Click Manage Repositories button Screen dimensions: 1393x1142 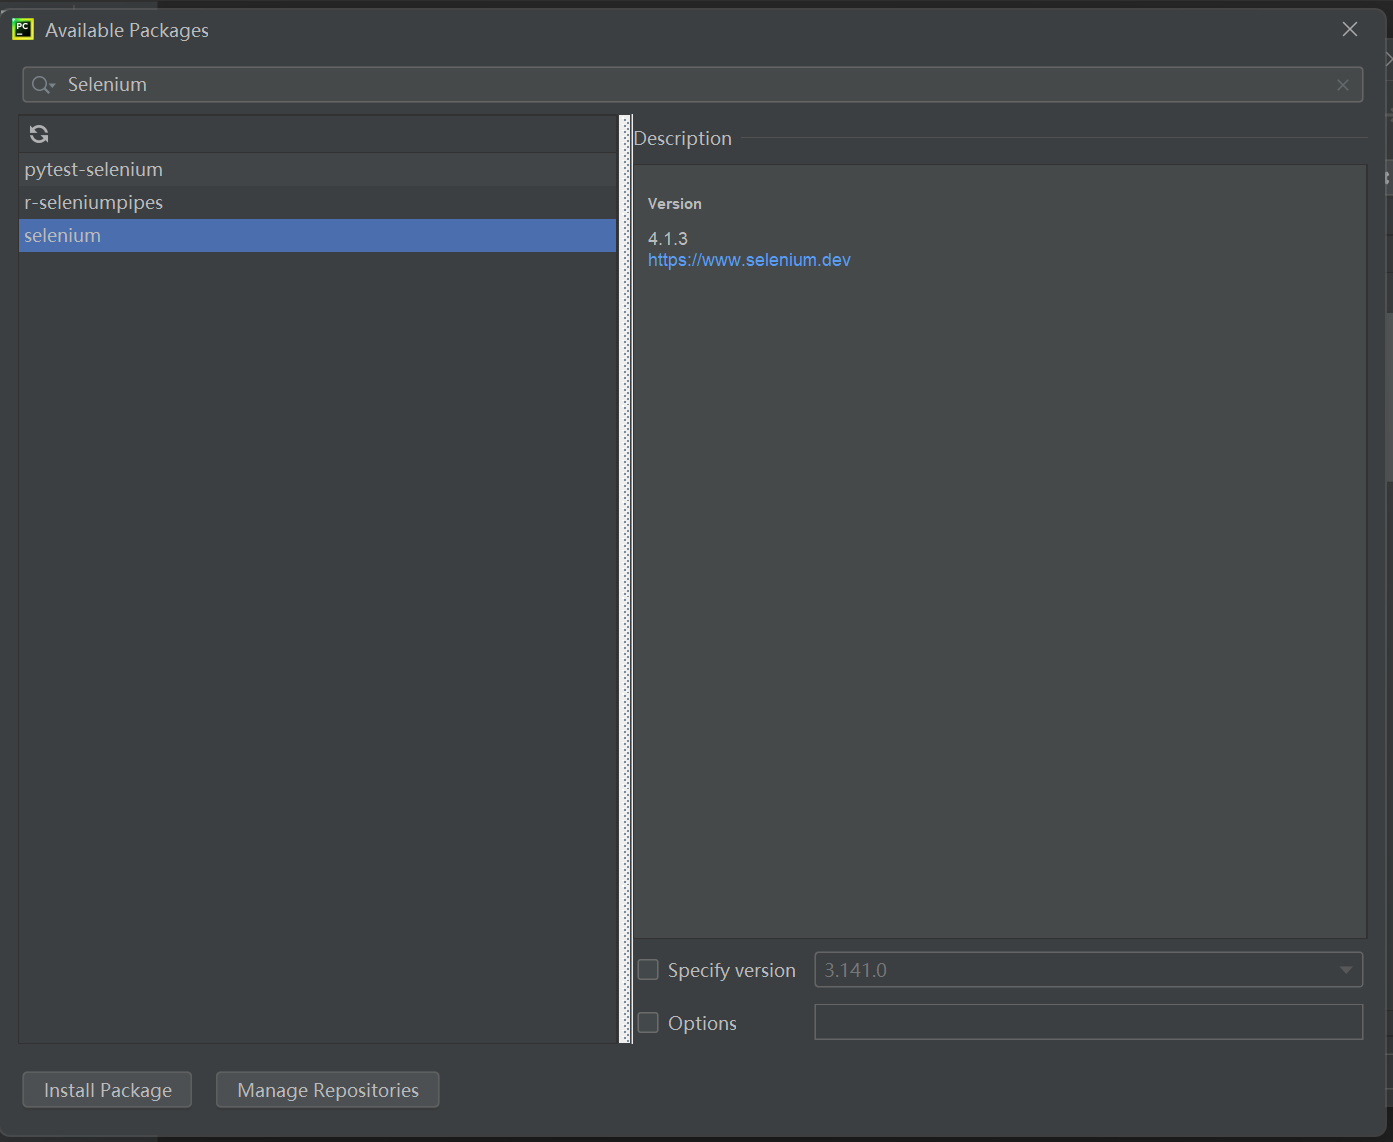328,1090
